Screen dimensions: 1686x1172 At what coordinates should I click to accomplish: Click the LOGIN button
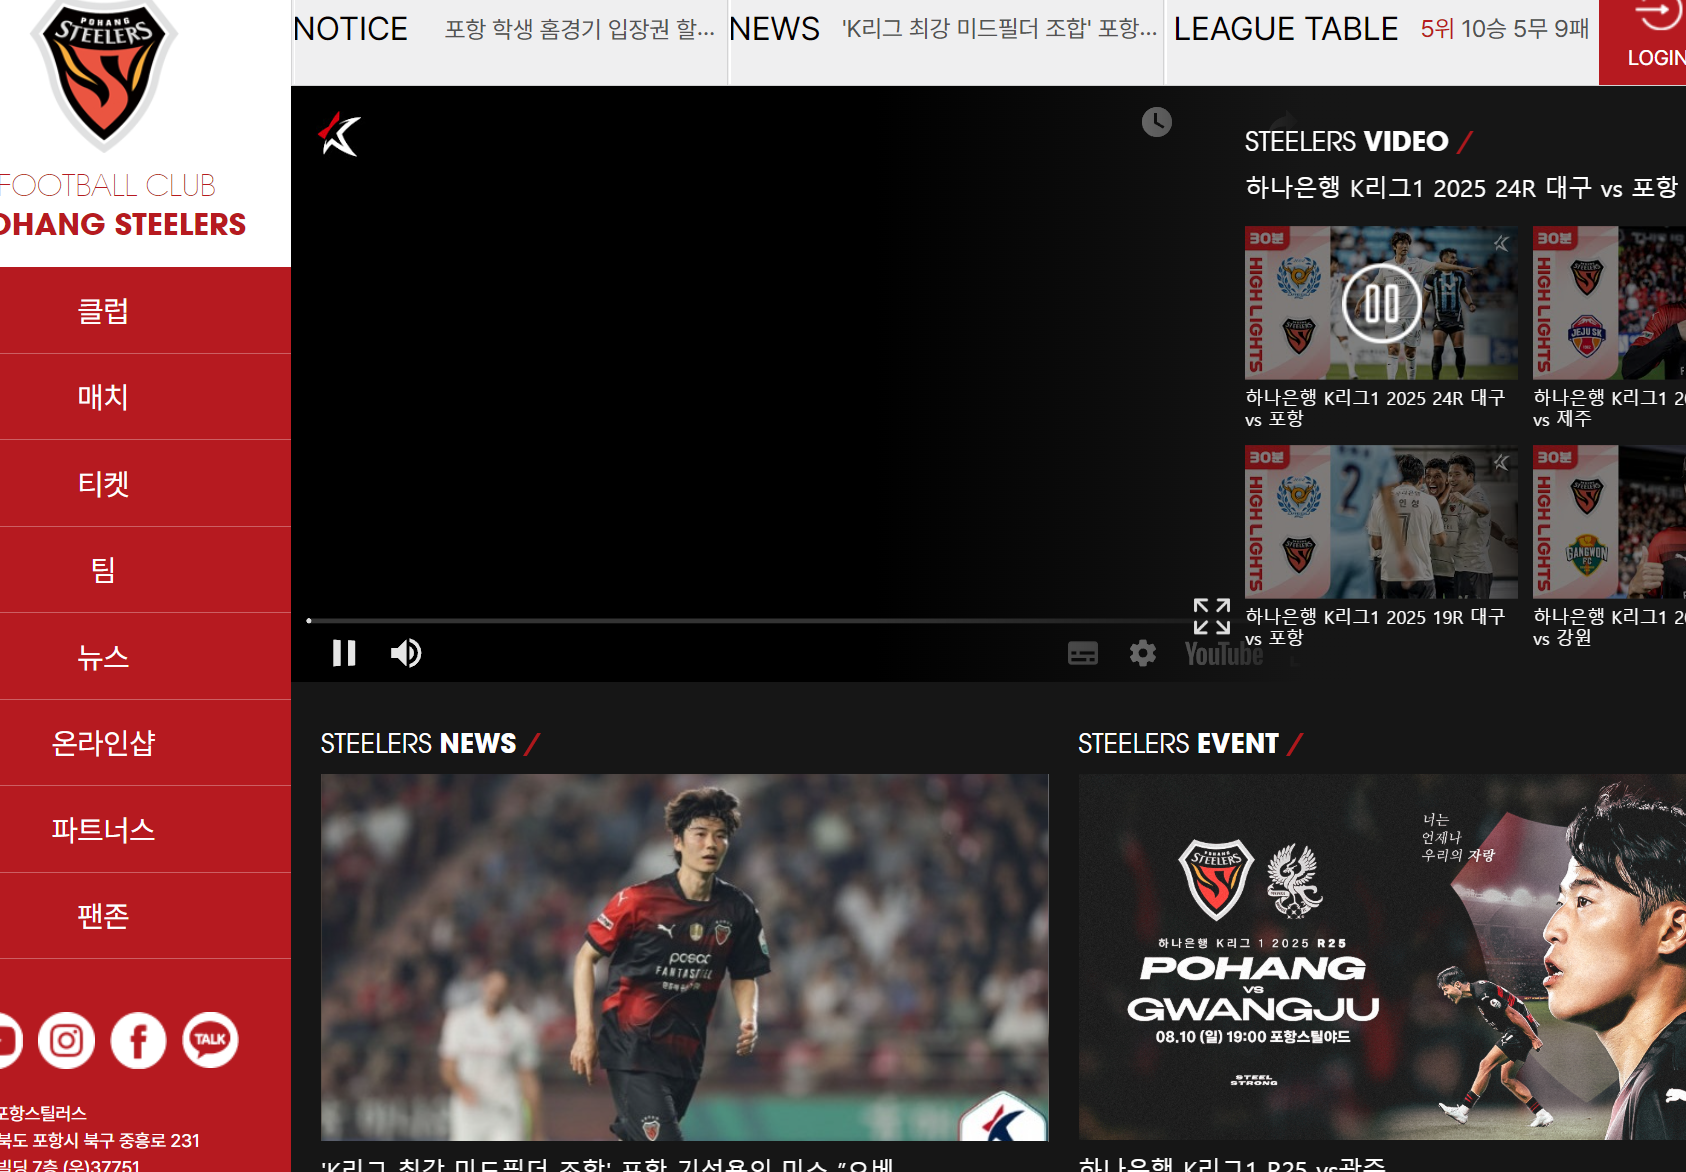coord(1643,42)
